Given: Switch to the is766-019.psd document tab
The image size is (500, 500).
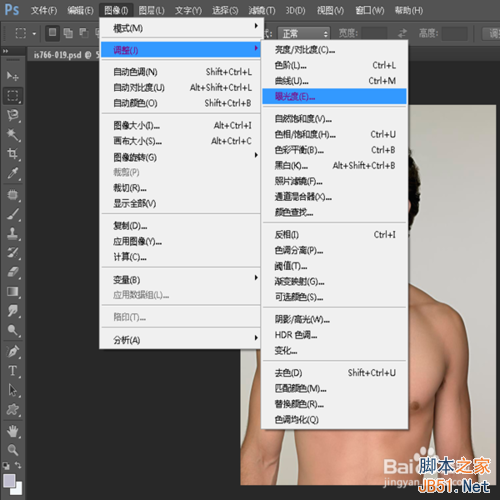Looking at the screenshot, I should pyautogui.click(x=63, y=55).
